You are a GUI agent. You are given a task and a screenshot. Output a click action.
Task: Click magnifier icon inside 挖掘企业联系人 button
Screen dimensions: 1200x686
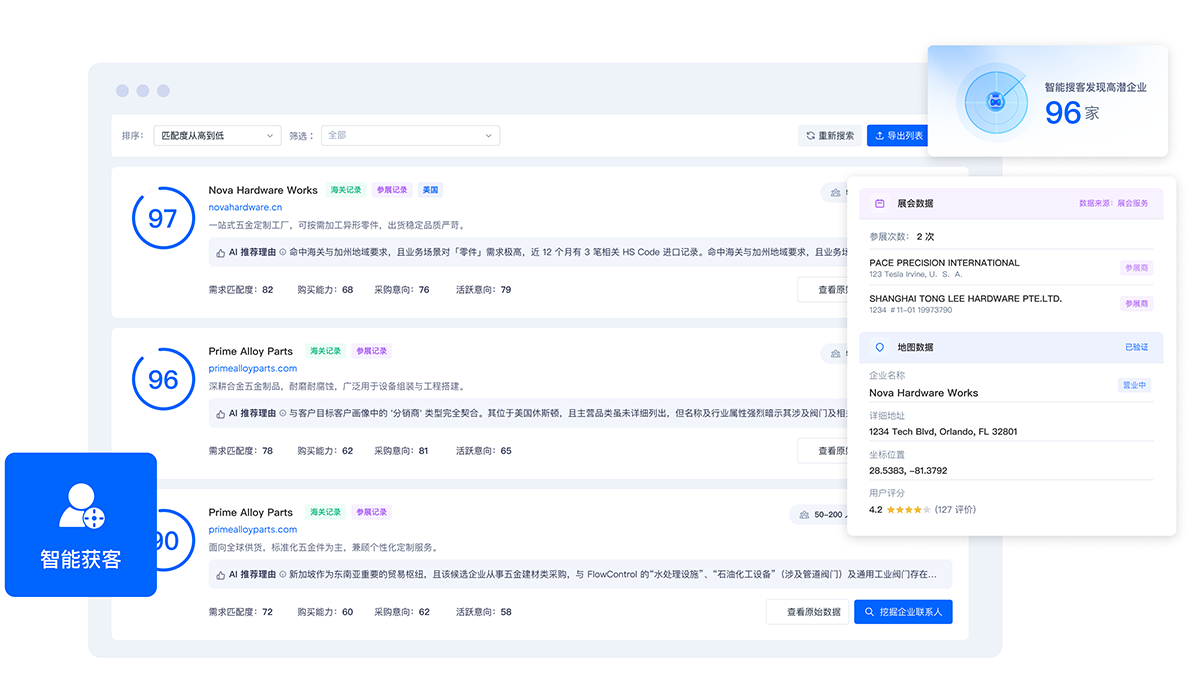click(x=870, y=611)
